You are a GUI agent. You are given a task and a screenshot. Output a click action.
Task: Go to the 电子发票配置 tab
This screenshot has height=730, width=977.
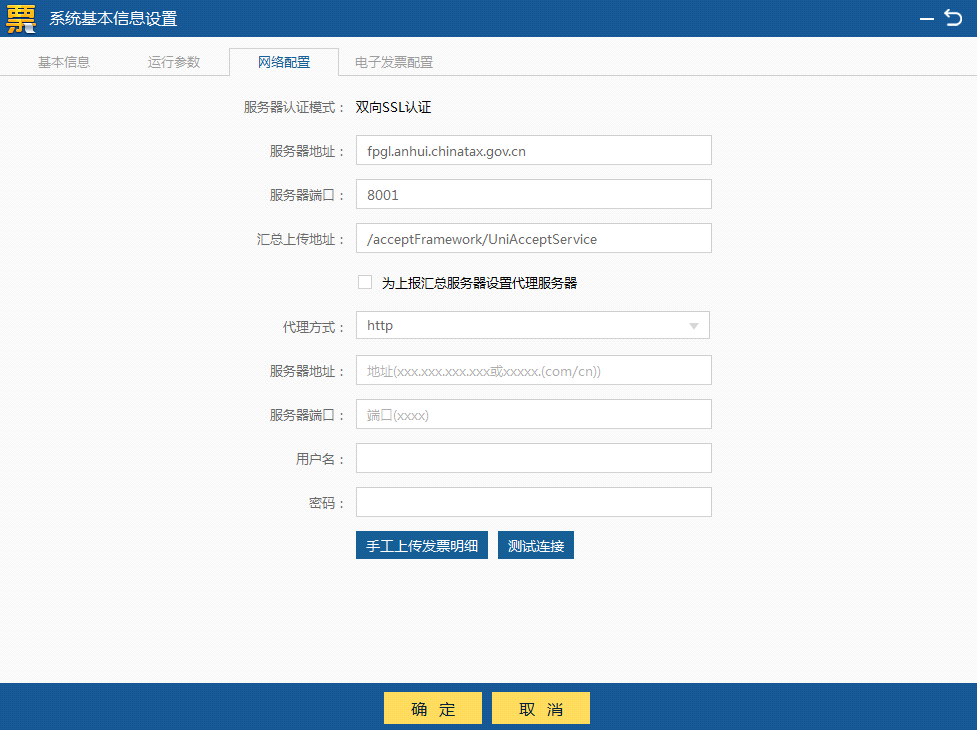(394, 62)
